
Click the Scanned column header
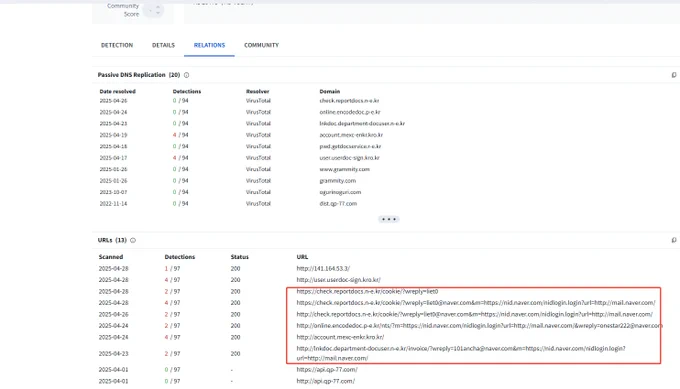(x=111, y=257)
